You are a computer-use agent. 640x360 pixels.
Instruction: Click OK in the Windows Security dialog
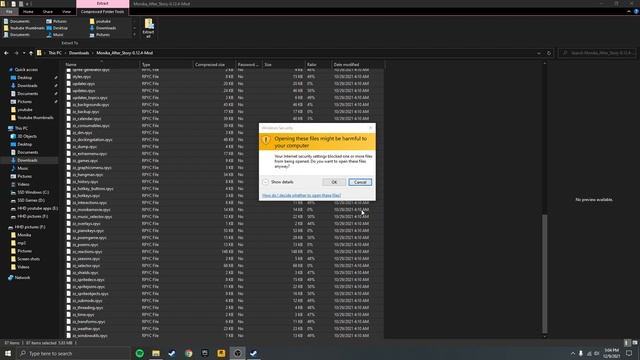point(334,182)
